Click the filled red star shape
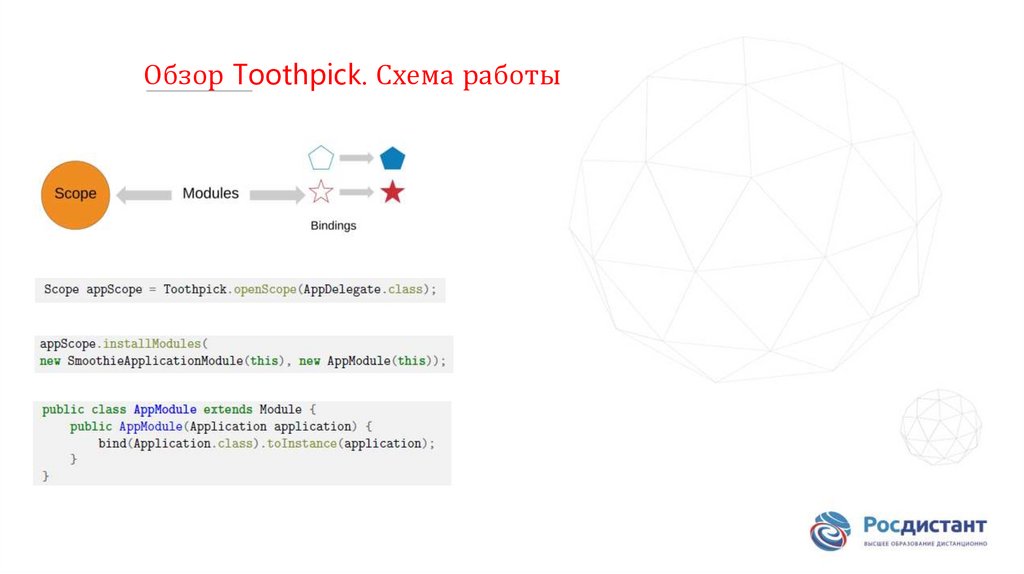The width and height of the screenshot is (1024, 574). click(392, 192)
